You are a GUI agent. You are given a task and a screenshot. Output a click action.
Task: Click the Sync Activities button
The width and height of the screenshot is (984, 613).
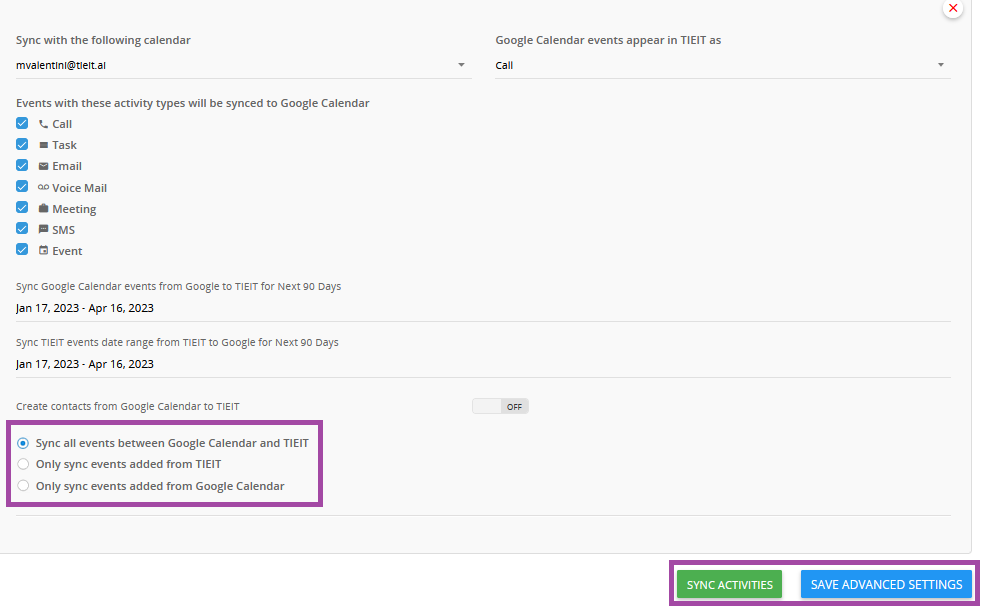pyautogui.click(x=729, y=585)
